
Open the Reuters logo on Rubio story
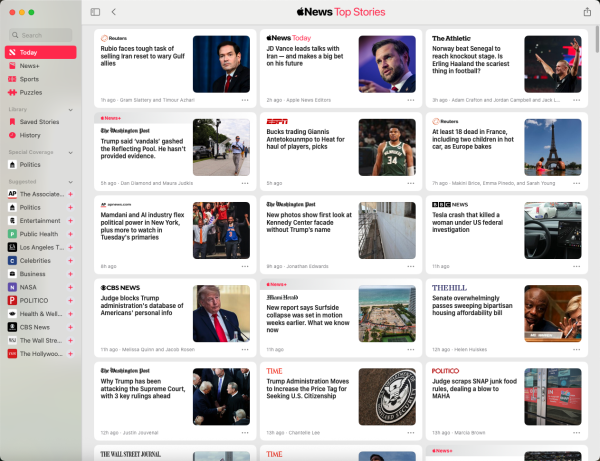(x=114, y=38)
